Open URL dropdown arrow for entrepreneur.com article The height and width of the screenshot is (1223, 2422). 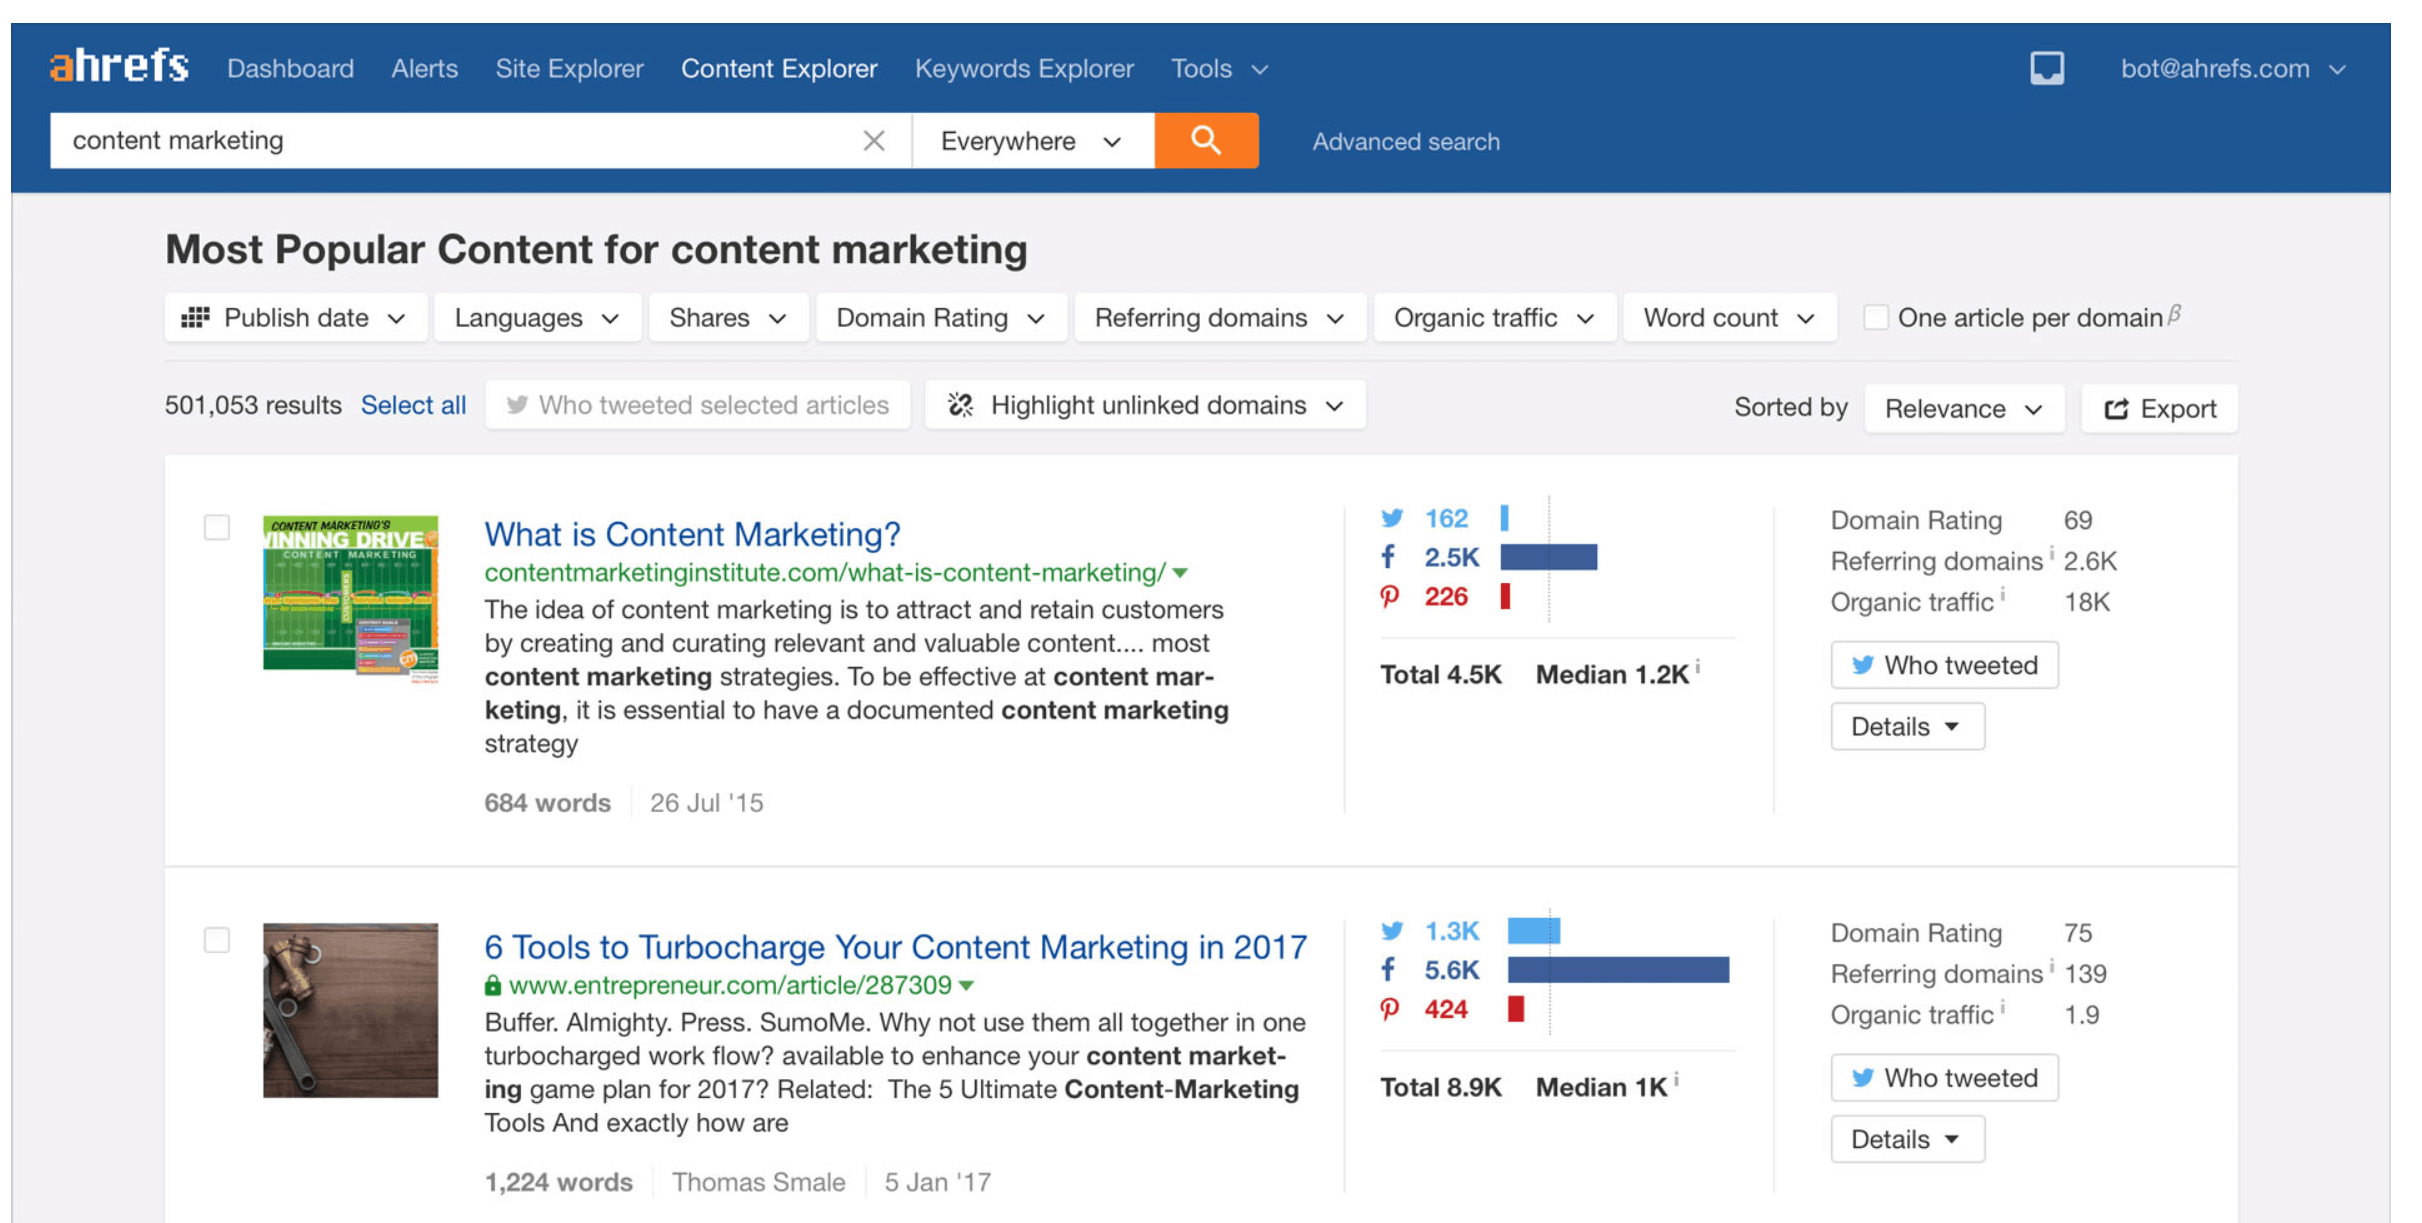966,986
